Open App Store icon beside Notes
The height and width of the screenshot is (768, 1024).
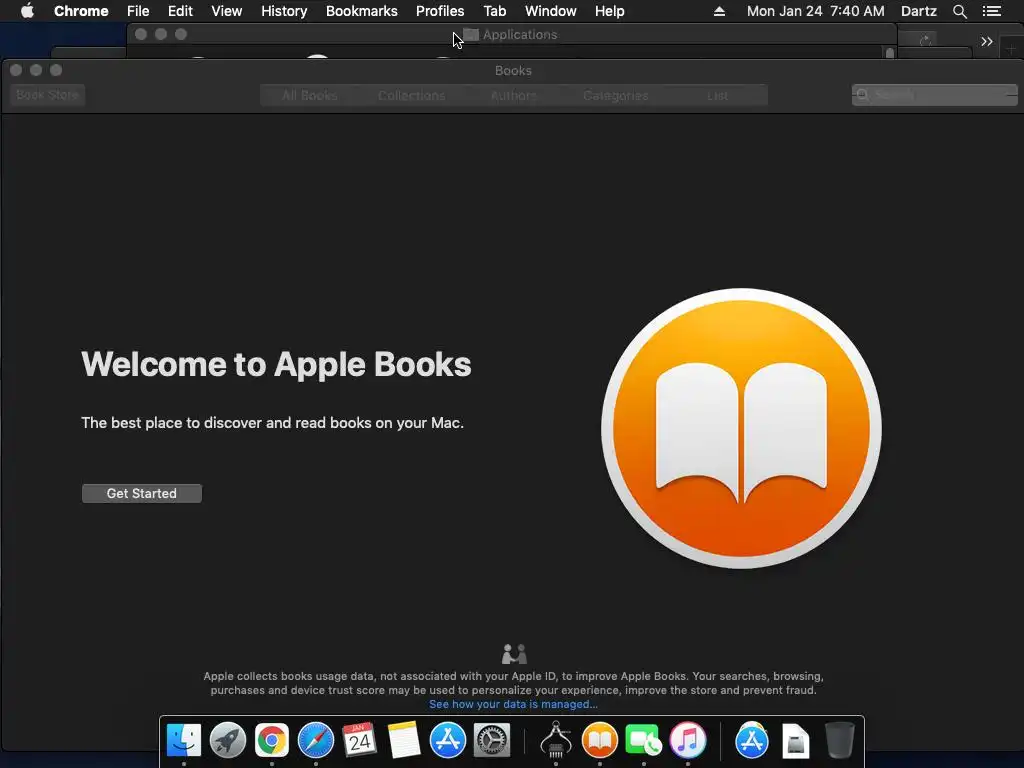447,740
